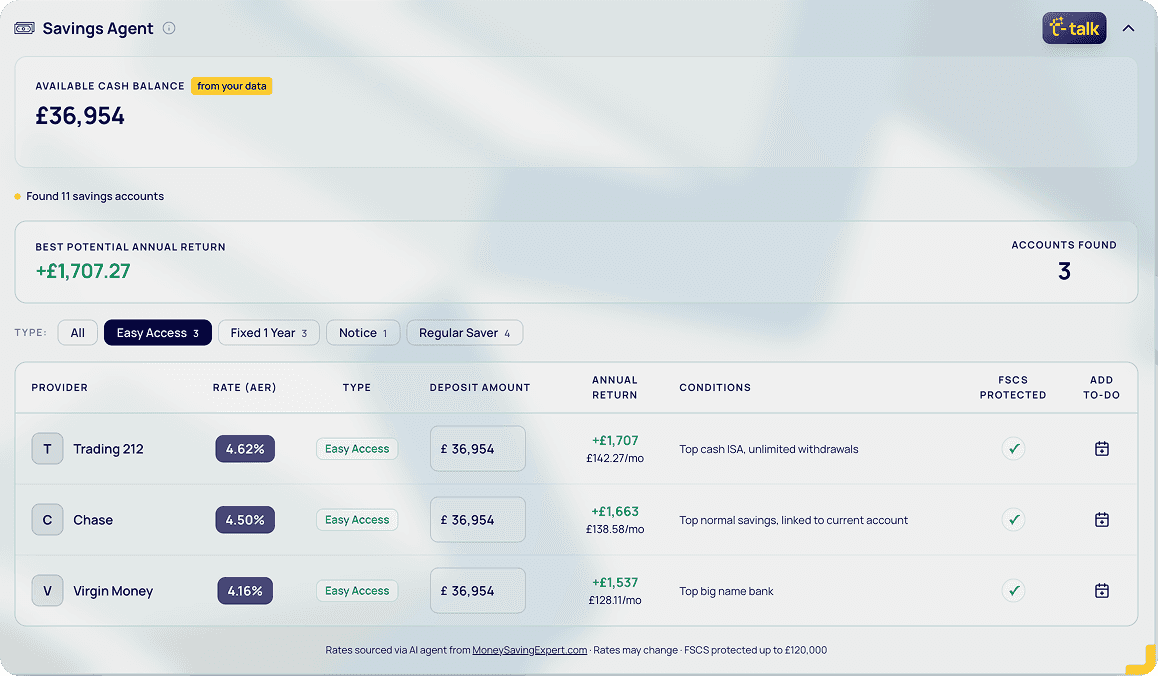The width and height of the screenshot is (1158, 676).
Task: Click the £36,954 available cash balance
Action: (80, 116)
